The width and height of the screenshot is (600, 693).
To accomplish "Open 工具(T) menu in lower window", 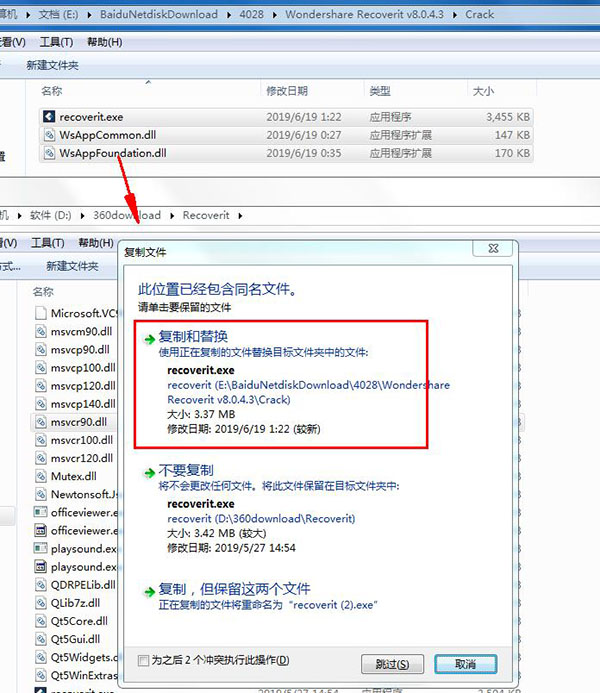I will 48,243.
